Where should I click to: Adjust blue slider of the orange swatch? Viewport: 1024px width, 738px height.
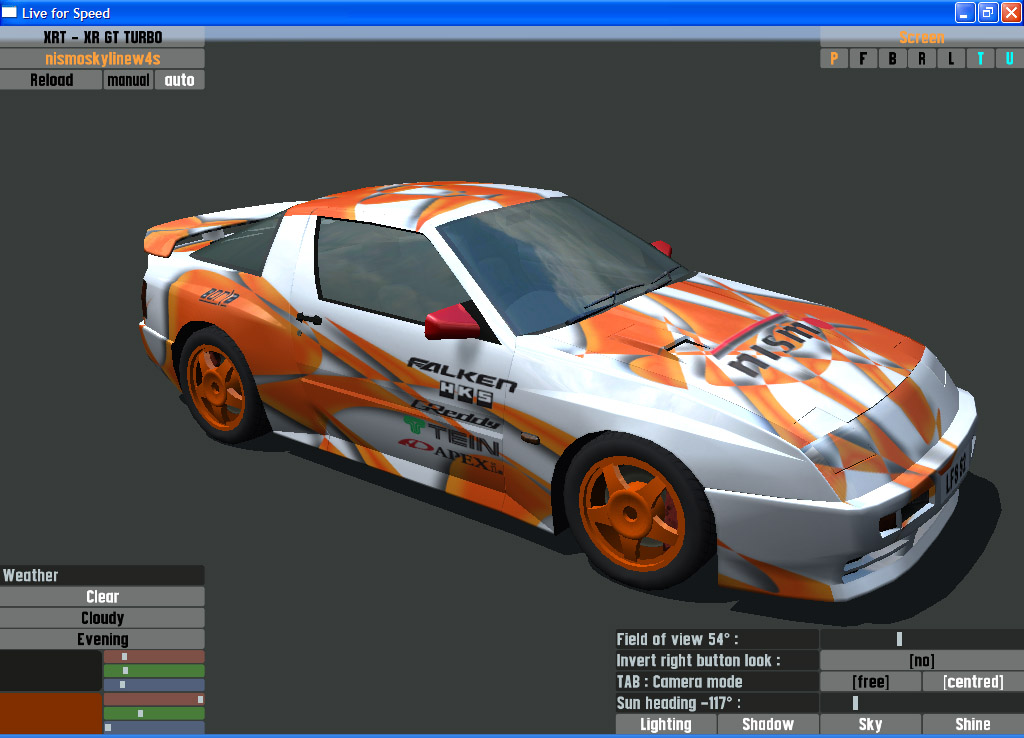[154, 727]
